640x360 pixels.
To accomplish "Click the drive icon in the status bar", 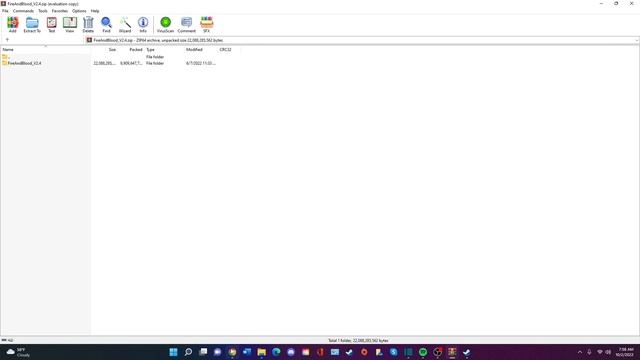I will click(x=4, y=340).
